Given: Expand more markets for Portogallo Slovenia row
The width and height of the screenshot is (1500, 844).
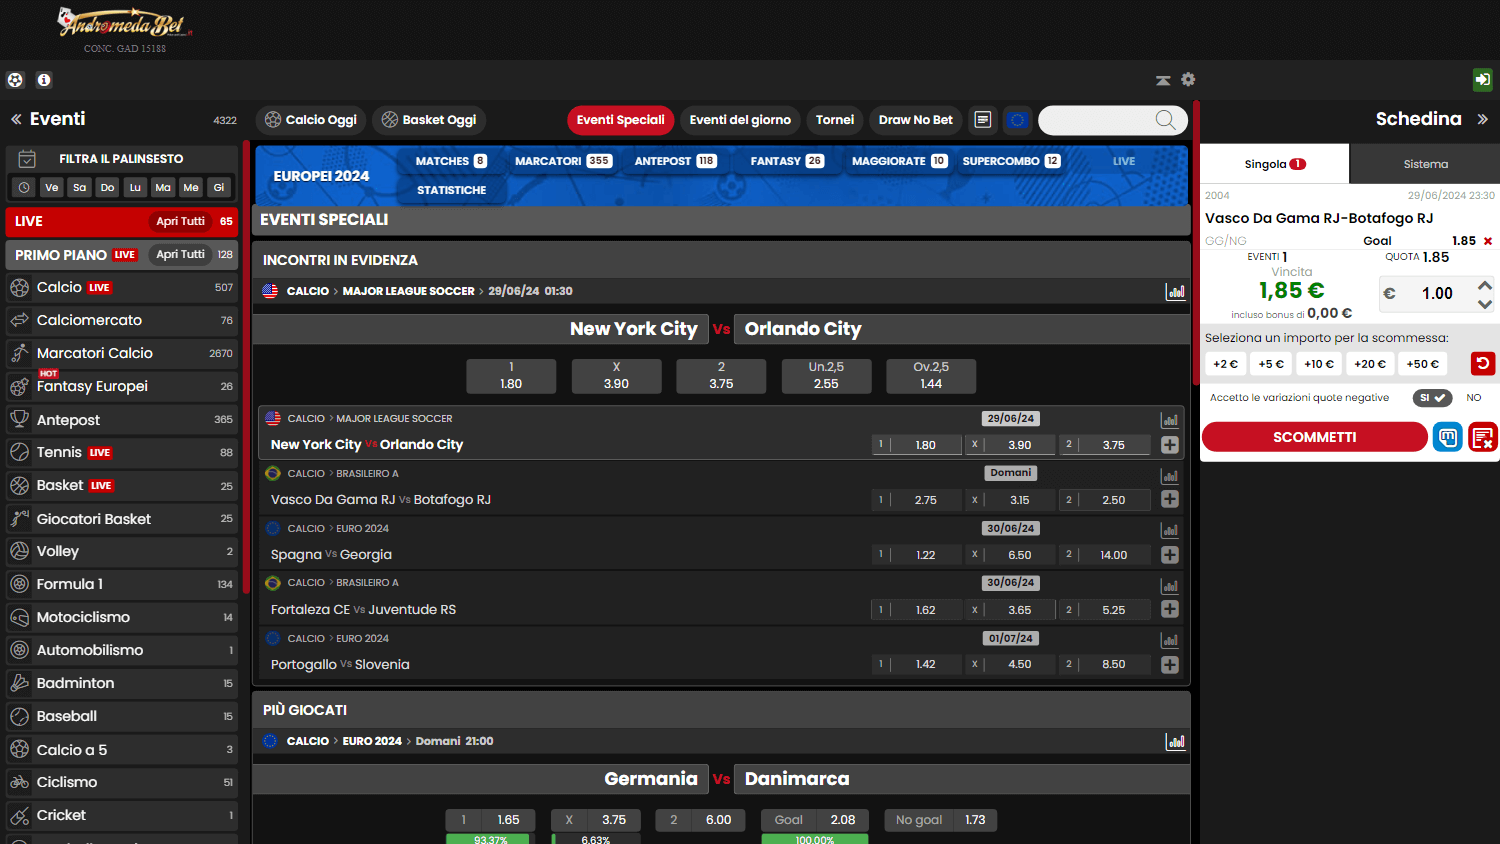Looking at the screenshot, I should coord(1170,665).
